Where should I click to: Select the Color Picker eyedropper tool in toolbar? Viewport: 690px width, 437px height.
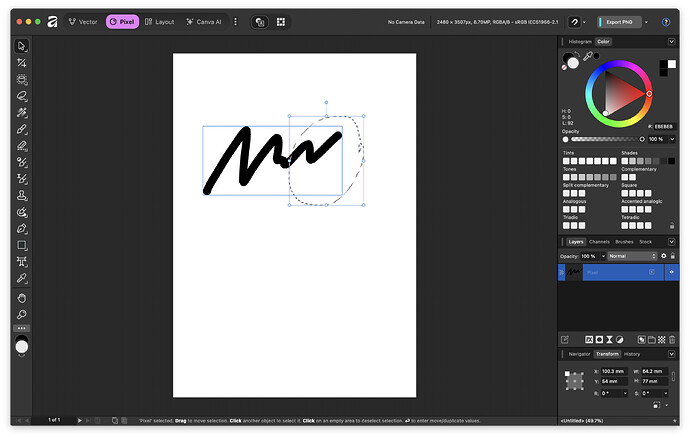click(22, 278)
